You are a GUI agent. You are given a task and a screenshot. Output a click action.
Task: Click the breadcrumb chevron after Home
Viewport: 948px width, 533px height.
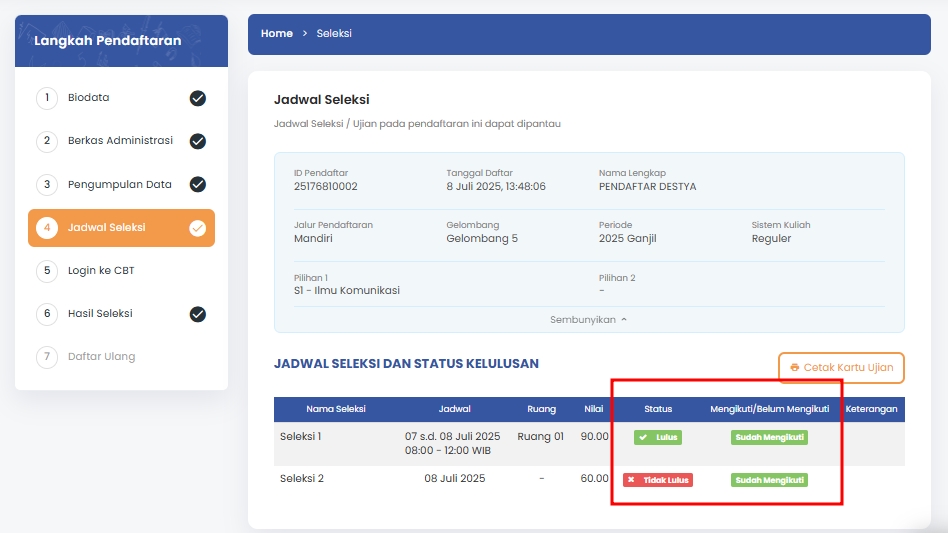[x=305, y=34]
